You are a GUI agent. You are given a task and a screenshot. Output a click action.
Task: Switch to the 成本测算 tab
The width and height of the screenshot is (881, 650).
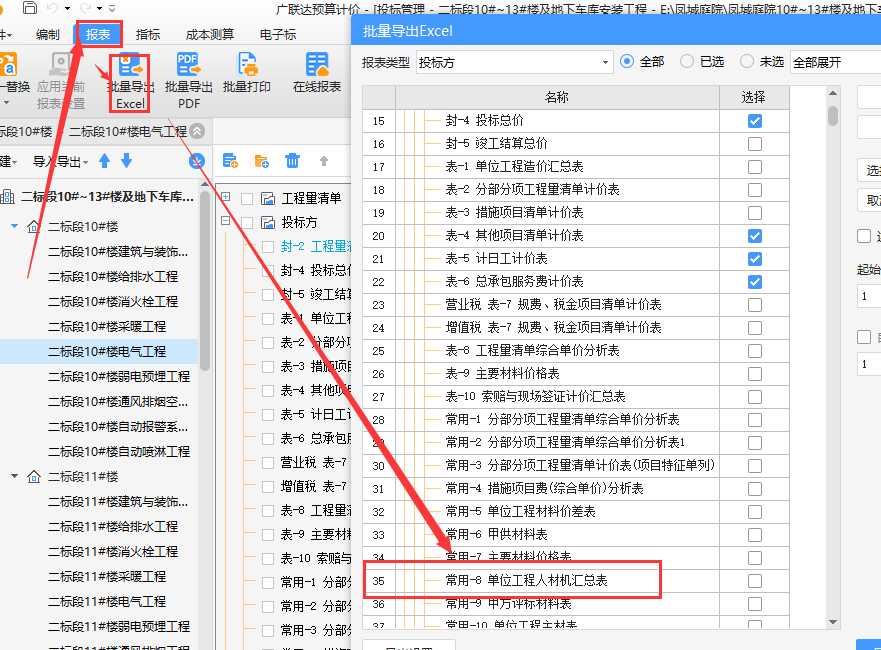pyautogui.click(x=210, y=35)
